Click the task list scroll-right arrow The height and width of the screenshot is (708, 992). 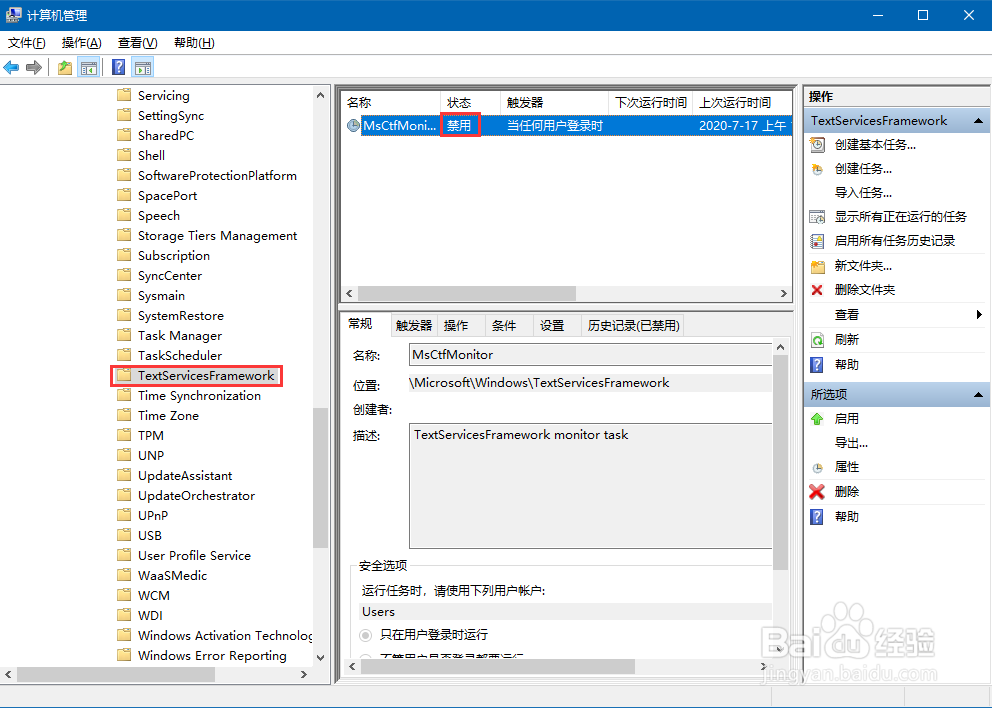(784, 294)
